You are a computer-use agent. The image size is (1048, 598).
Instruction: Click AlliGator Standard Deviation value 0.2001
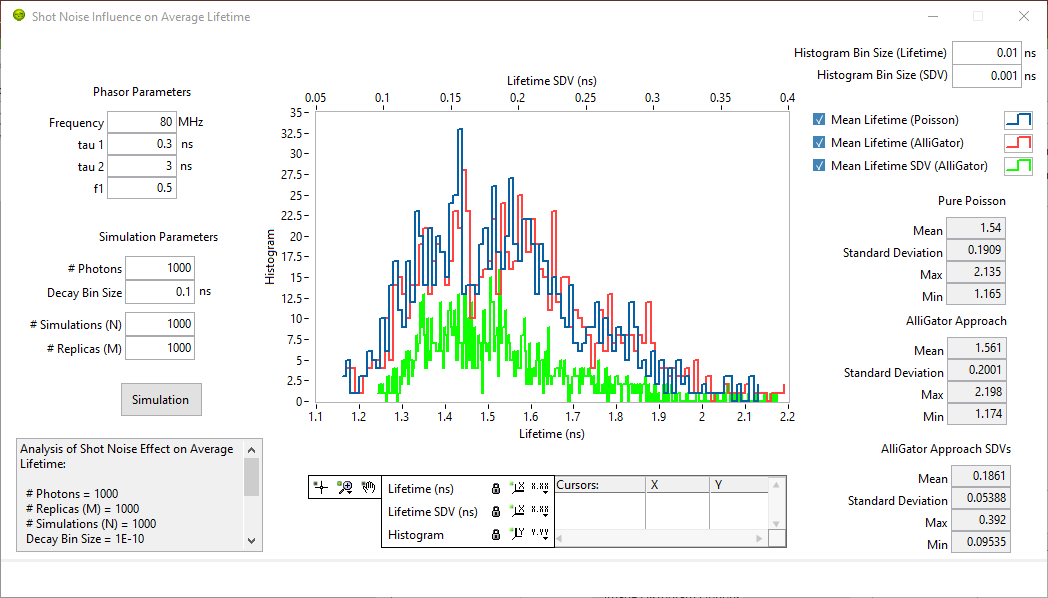pyautogui.click(x=976, y=370)
